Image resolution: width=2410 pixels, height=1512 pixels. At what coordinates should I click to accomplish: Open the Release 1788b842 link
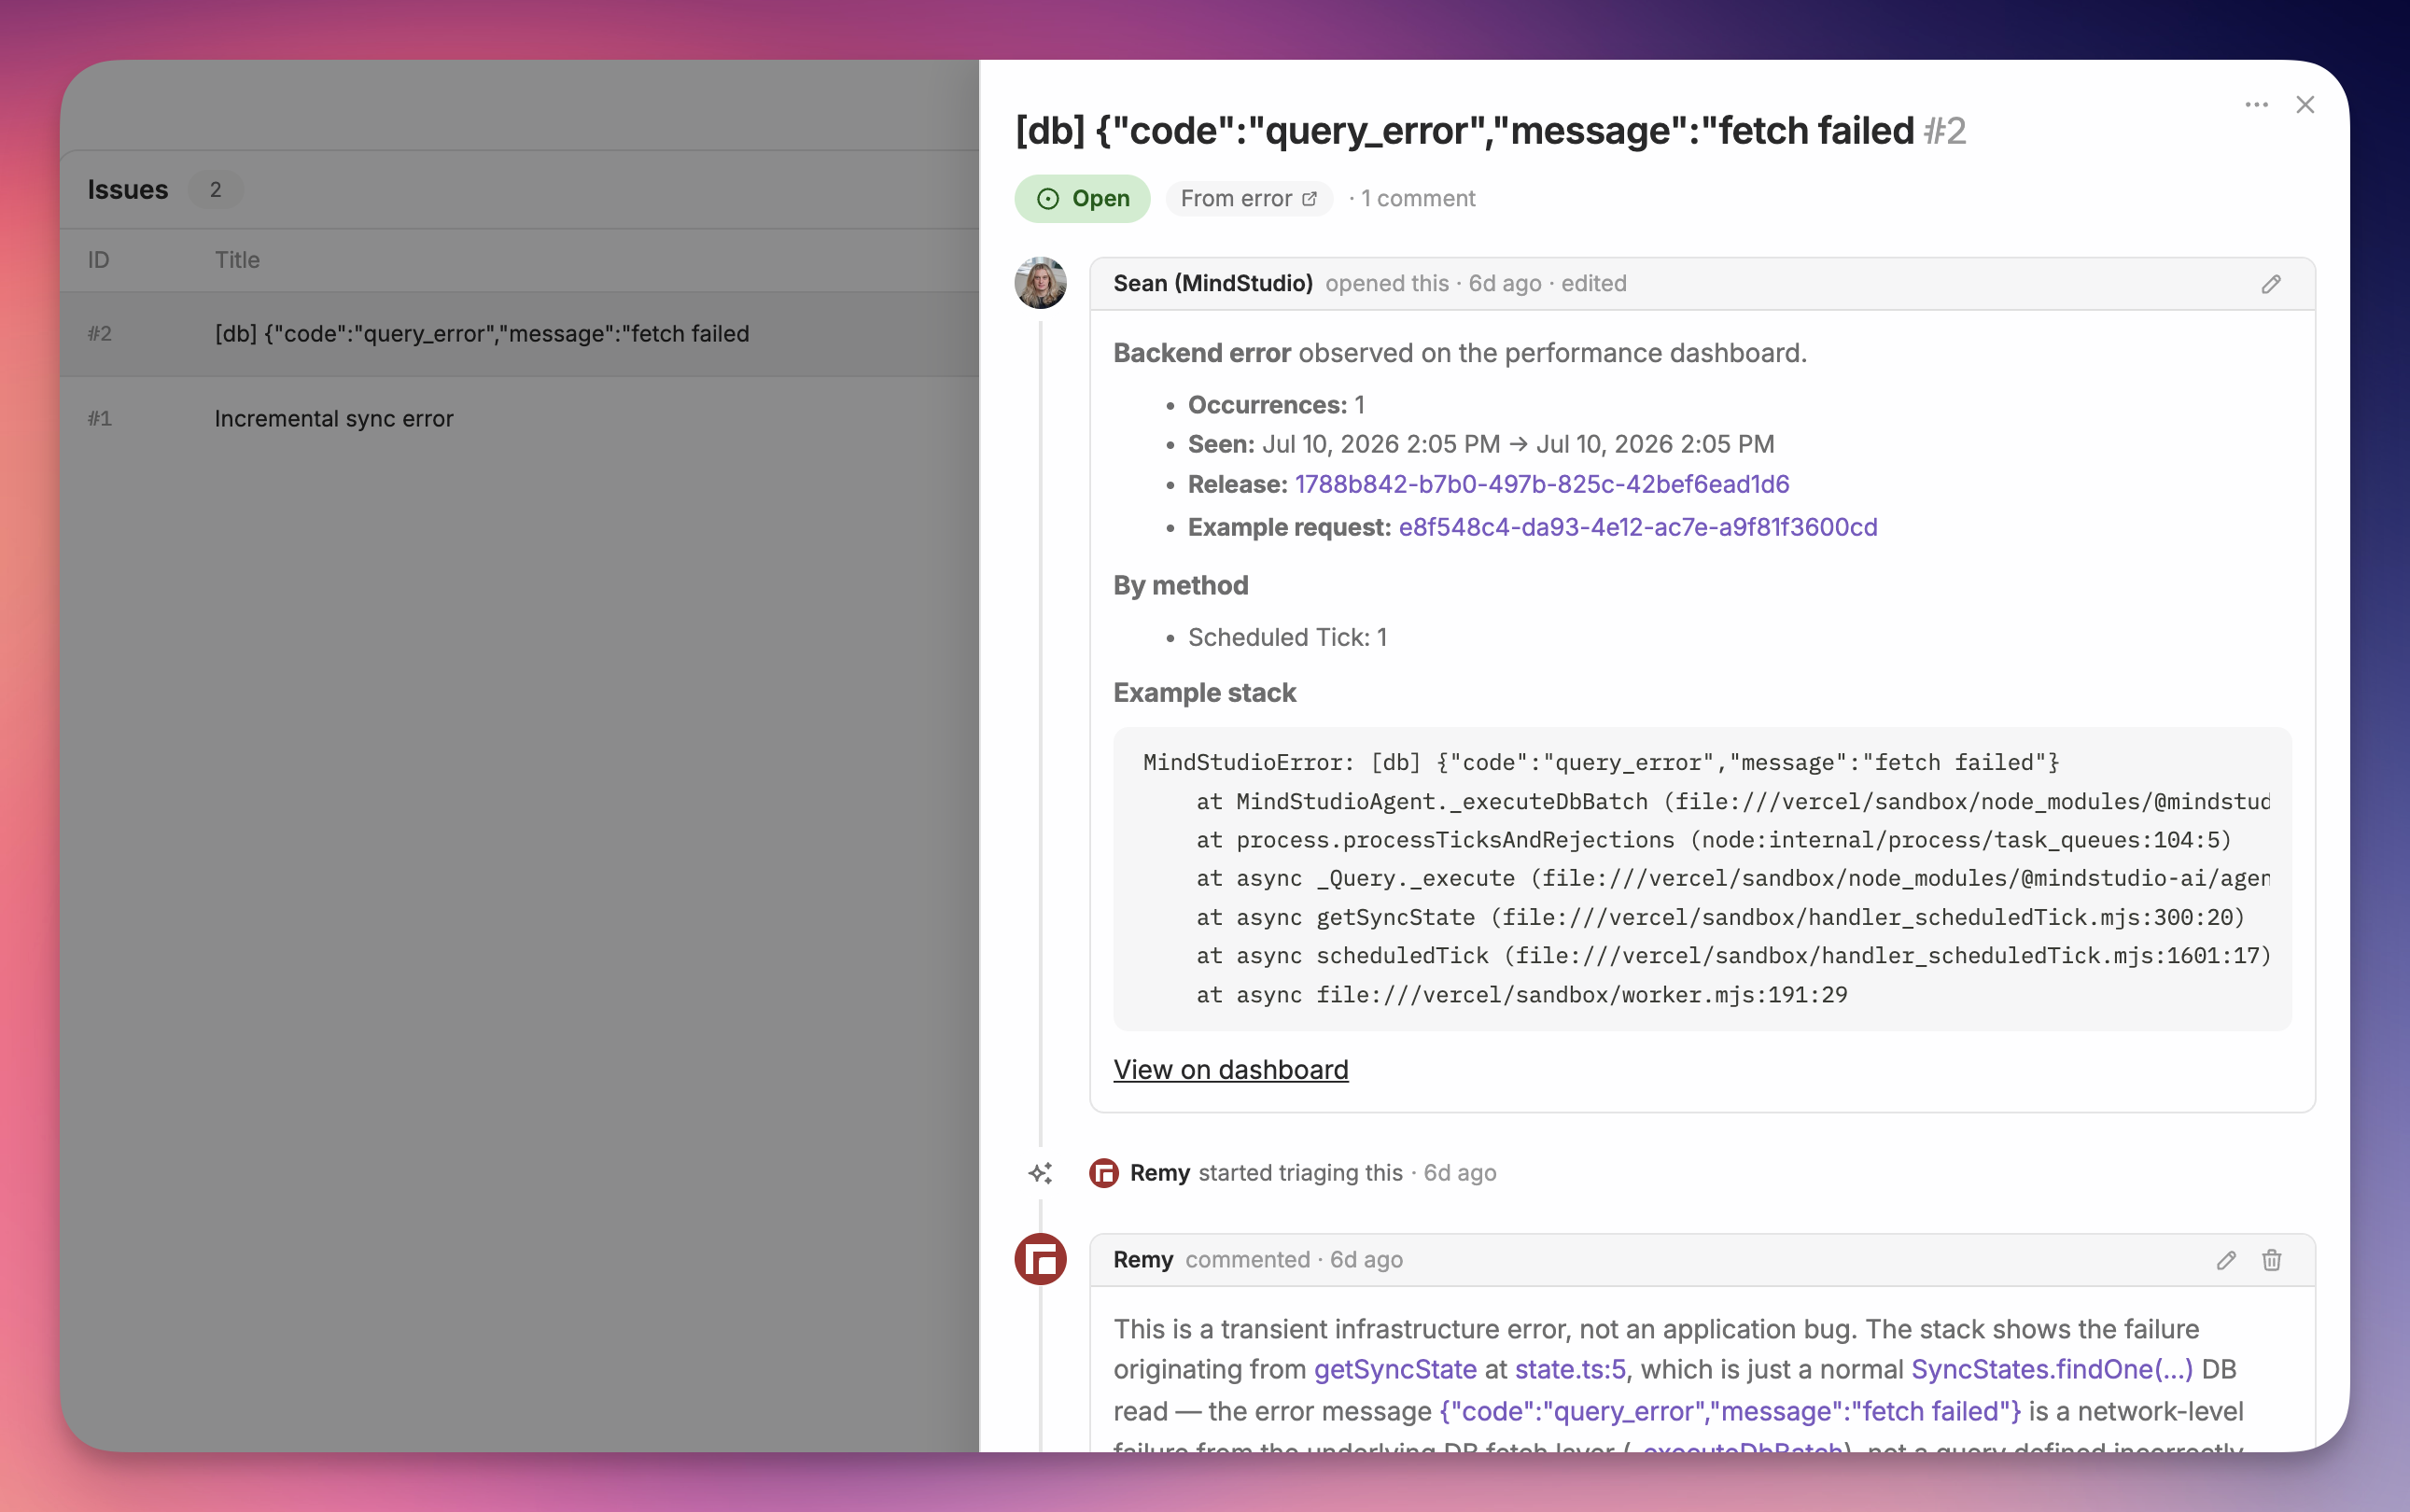[1541, 484]
